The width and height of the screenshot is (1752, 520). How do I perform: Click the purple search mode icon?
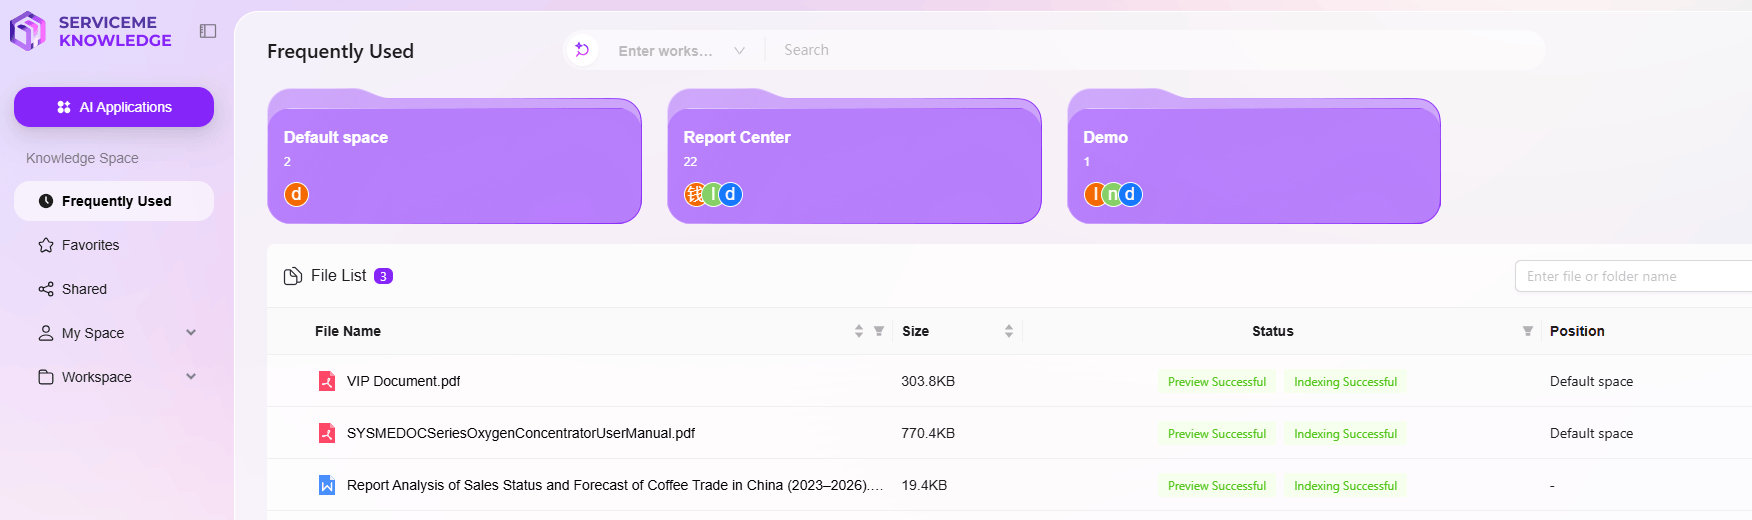[x=582, y=50]
